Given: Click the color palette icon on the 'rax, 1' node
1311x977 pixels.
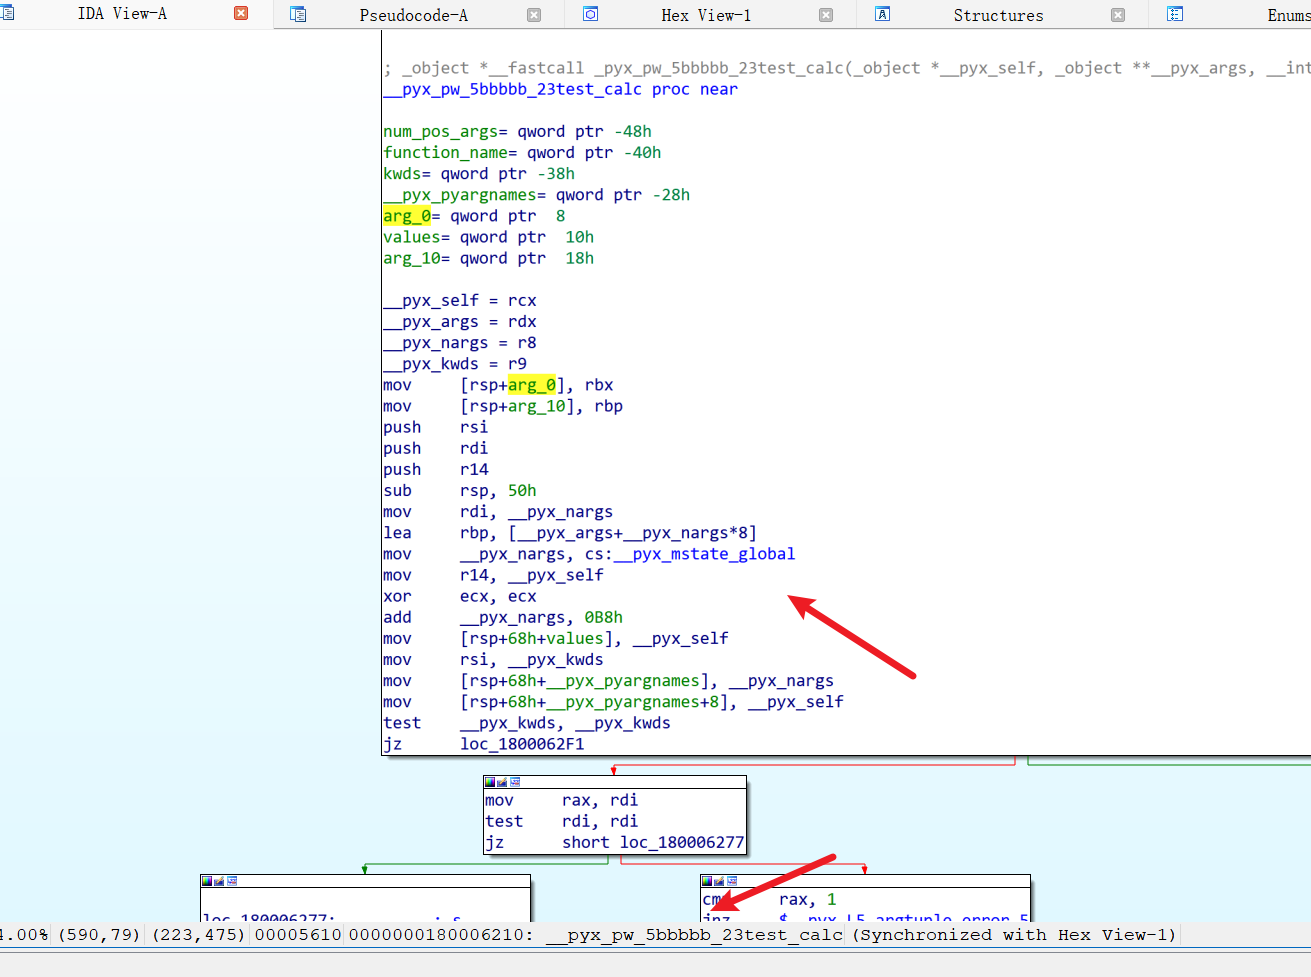Looking at the screenshot, I should (708, 881).
